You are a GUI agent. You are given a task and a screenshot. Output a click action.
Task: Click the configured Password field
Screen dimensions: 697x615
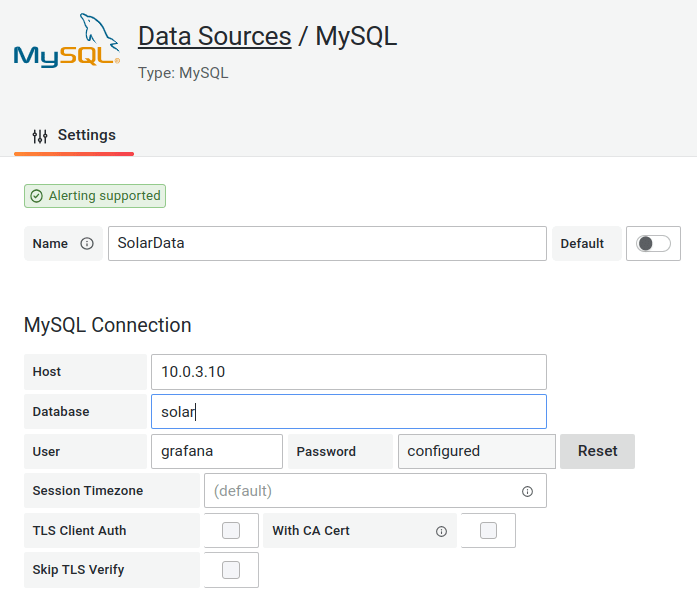click(x=477, y=451)
